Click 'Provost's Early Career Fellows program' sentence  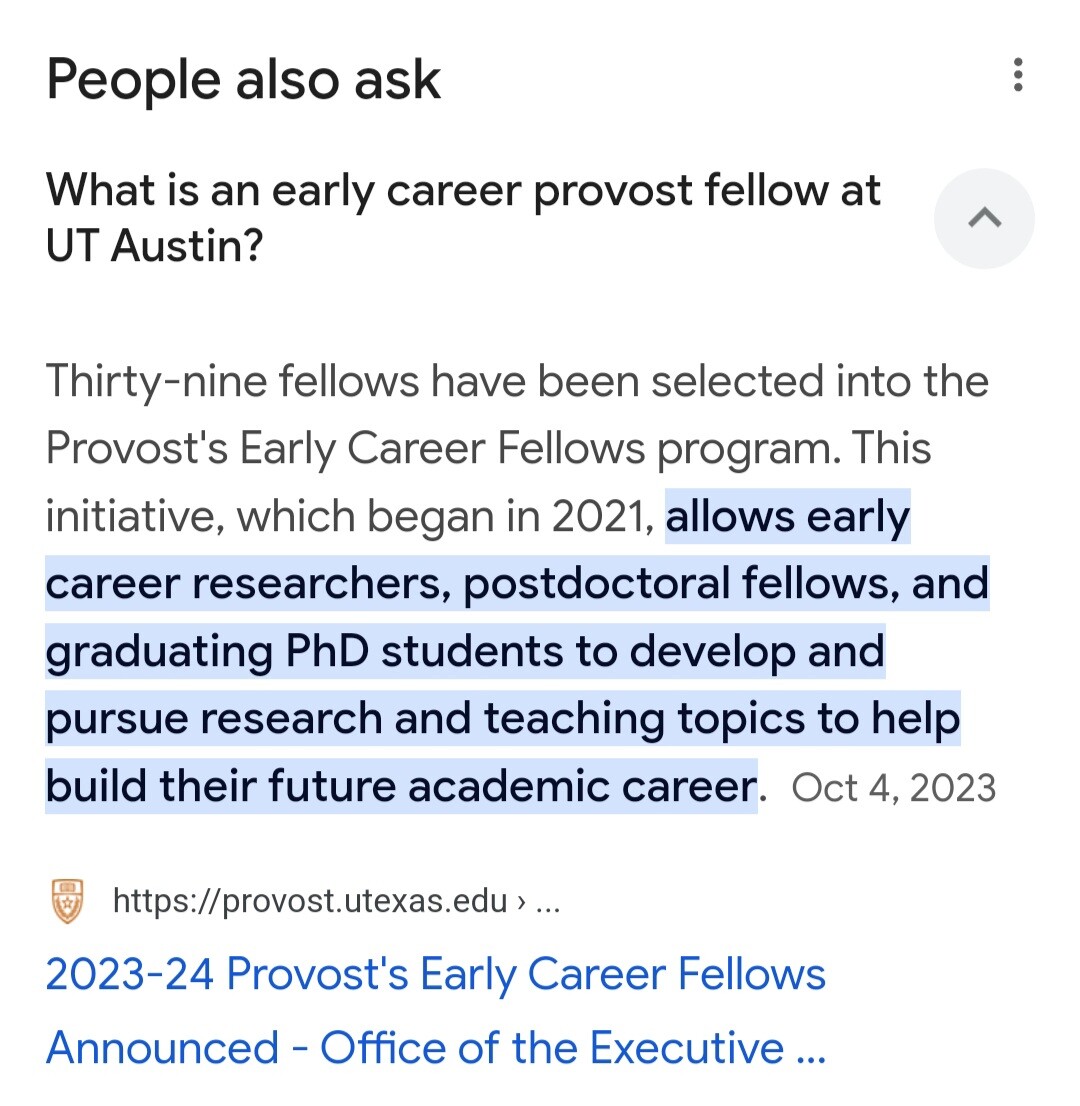click(x=444, y=449)
